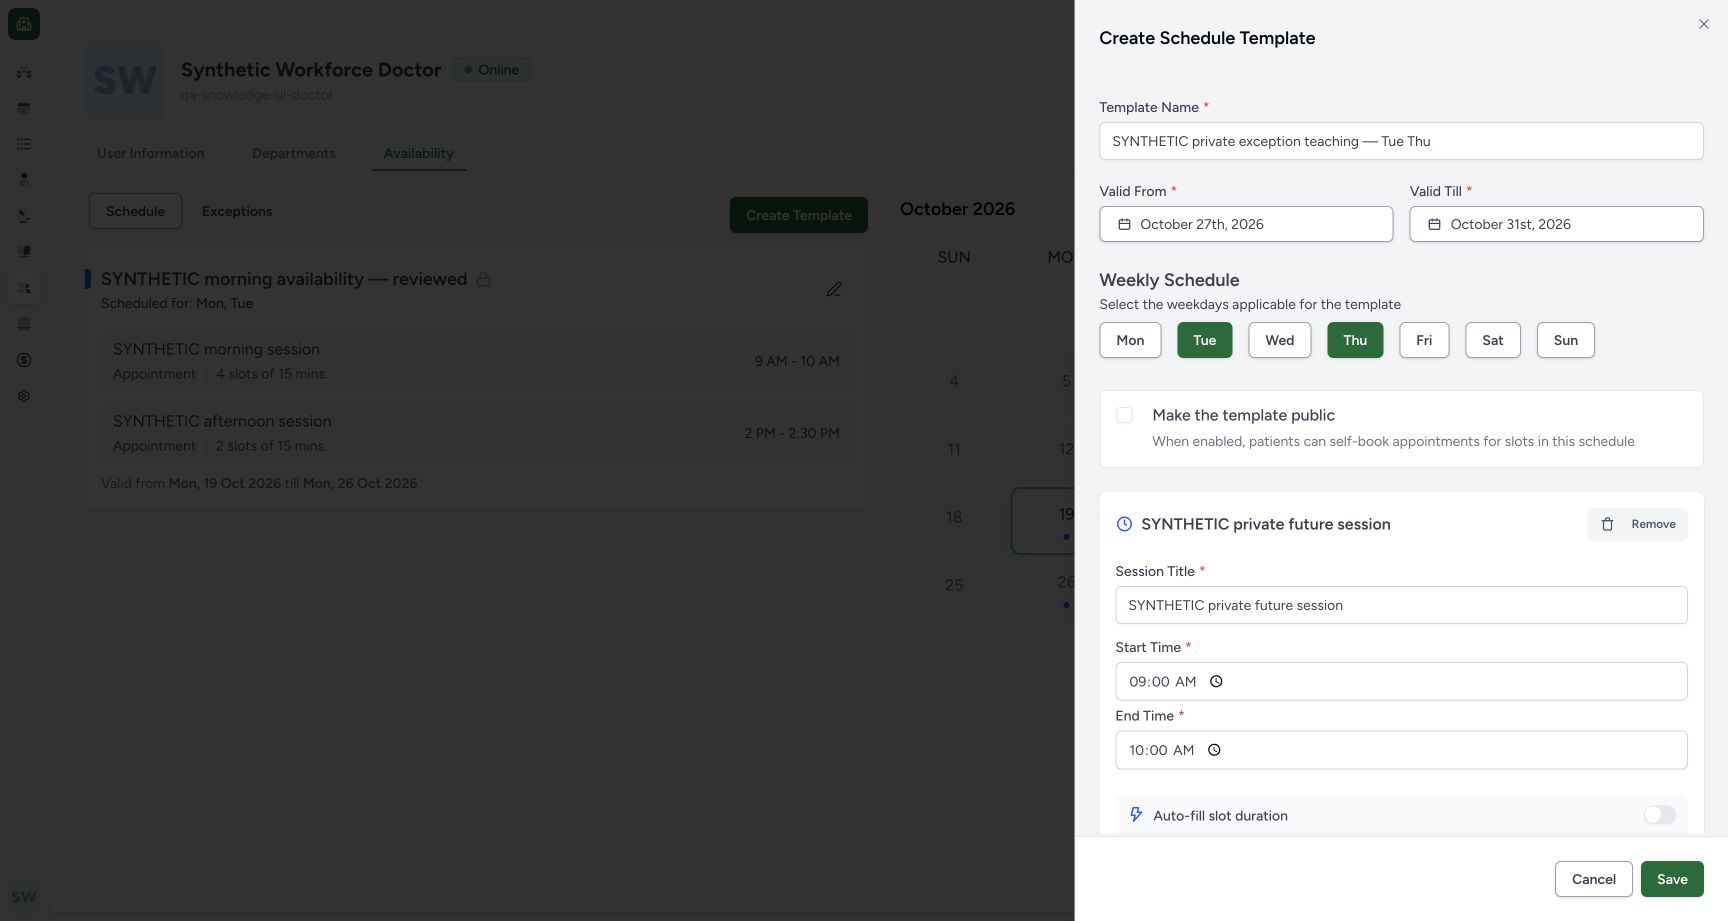Click calendar icon in Valid From field
The height and width of the screenshot is (921, 1728).
point(1124,224)
